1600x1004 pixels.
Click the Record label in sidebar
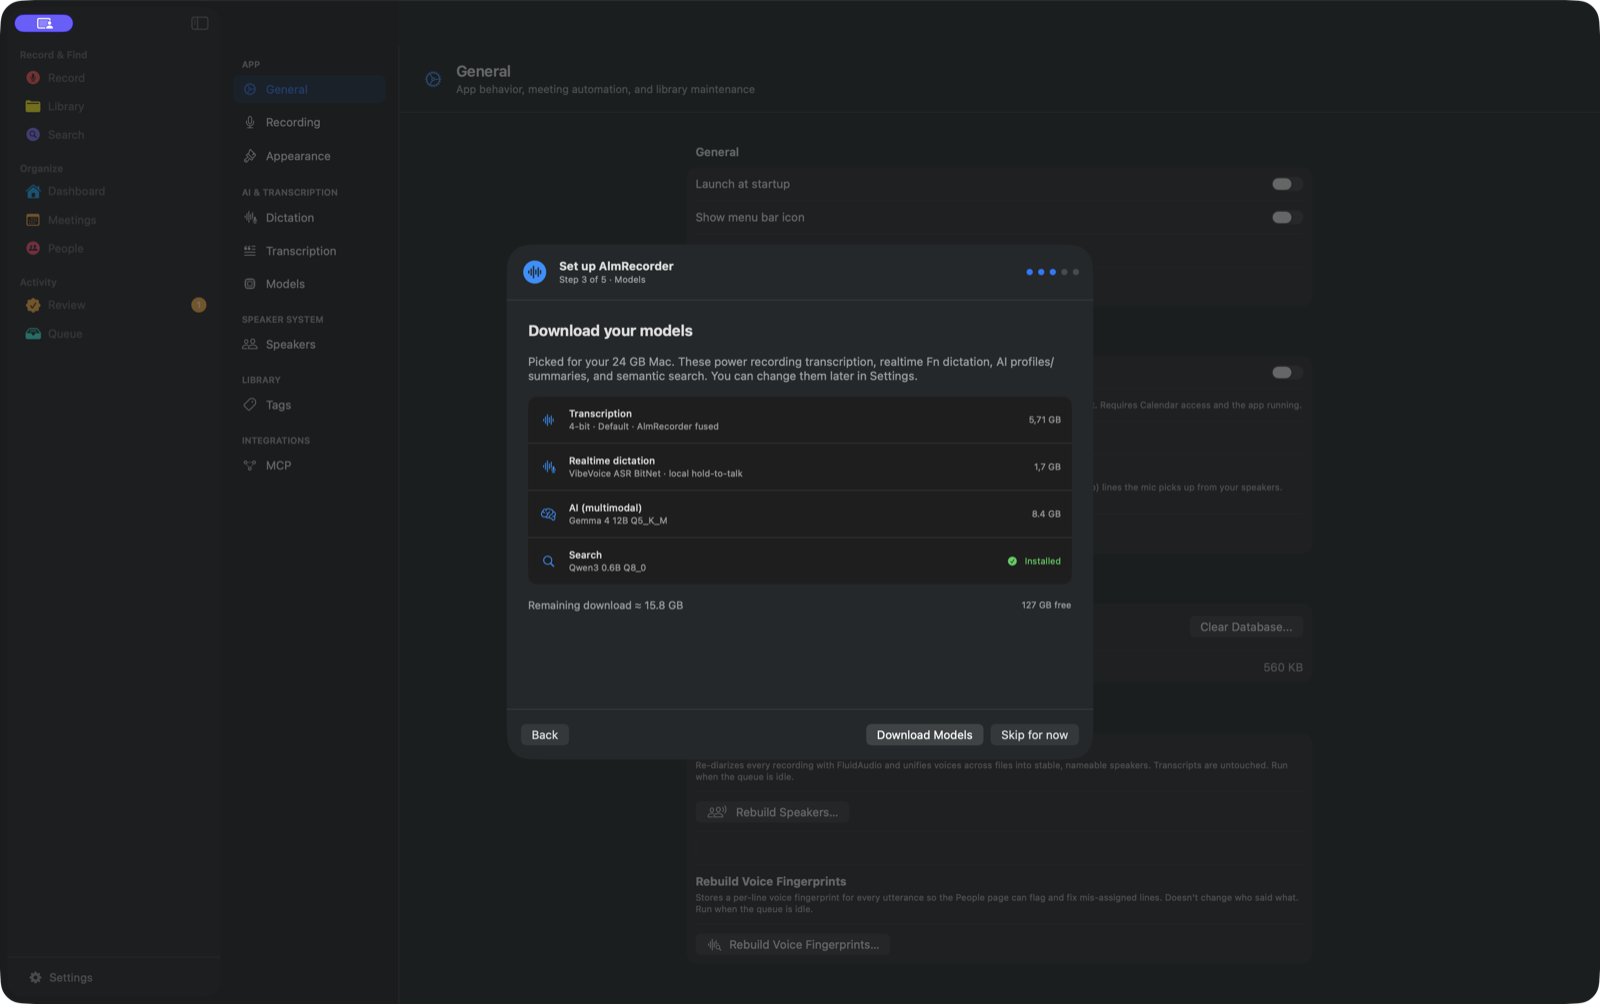[66, 78]
